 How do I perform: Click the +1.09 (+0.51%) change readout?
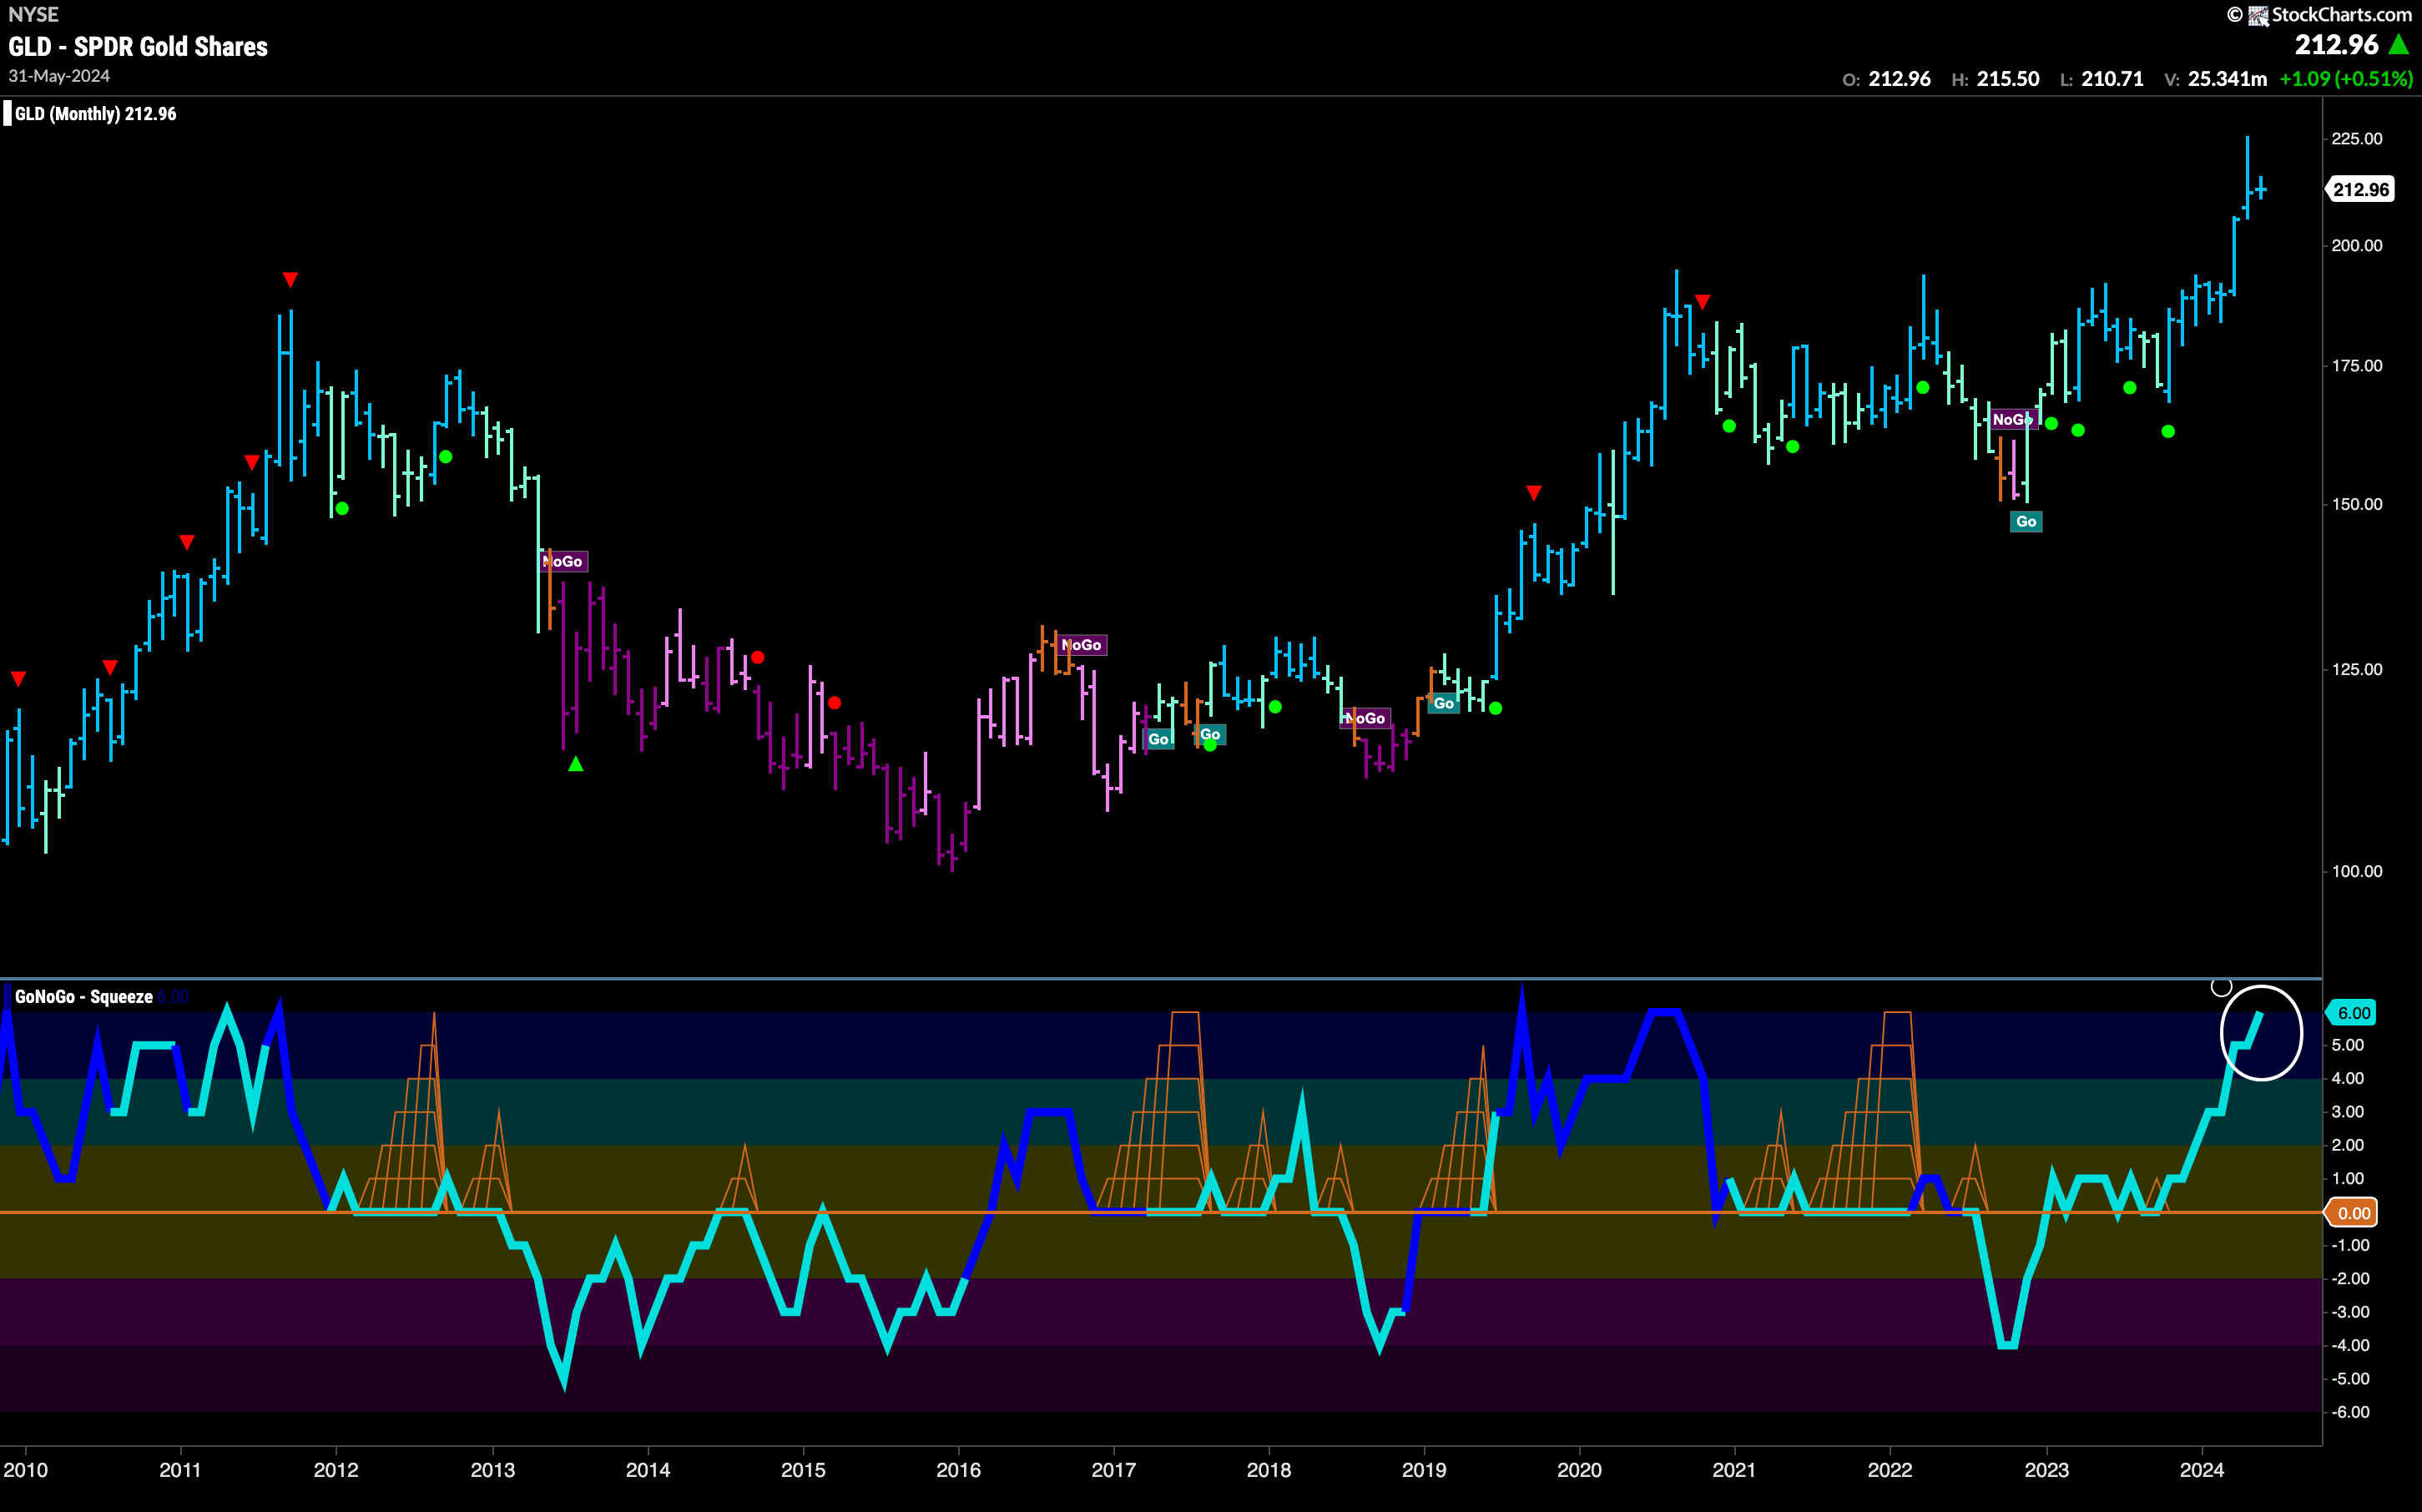pyautogui.click(x=2346, y=79)
